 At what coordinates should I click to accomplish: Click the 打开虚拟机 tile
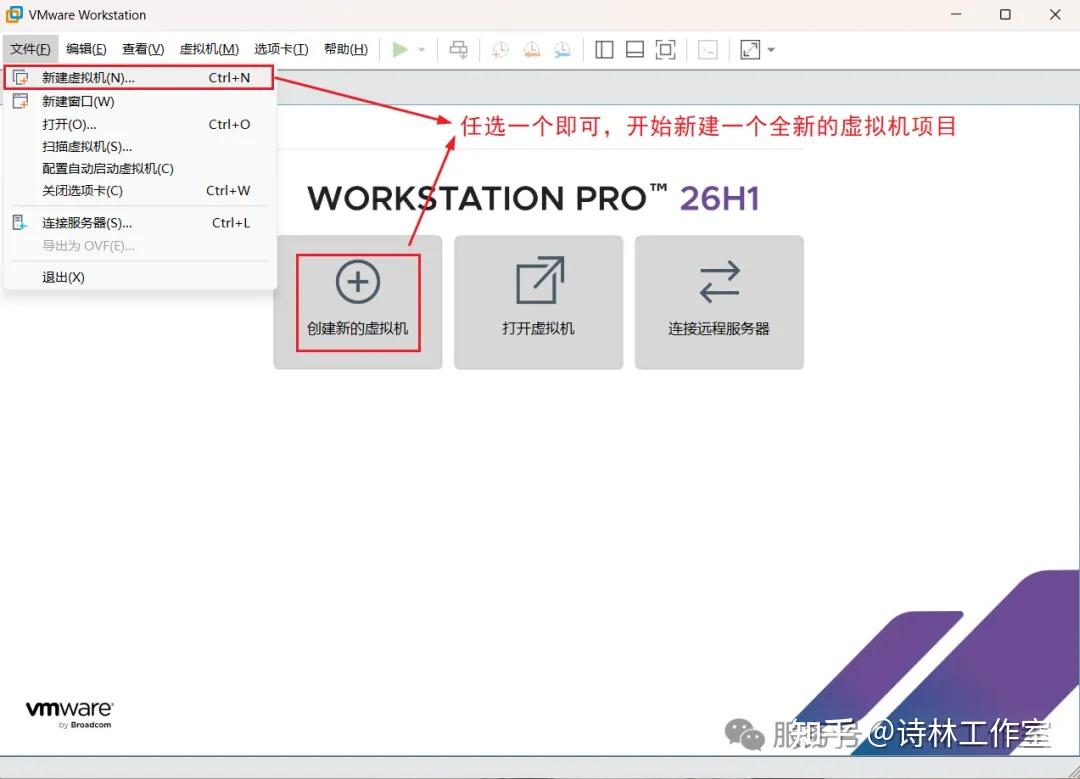[539, 302]
